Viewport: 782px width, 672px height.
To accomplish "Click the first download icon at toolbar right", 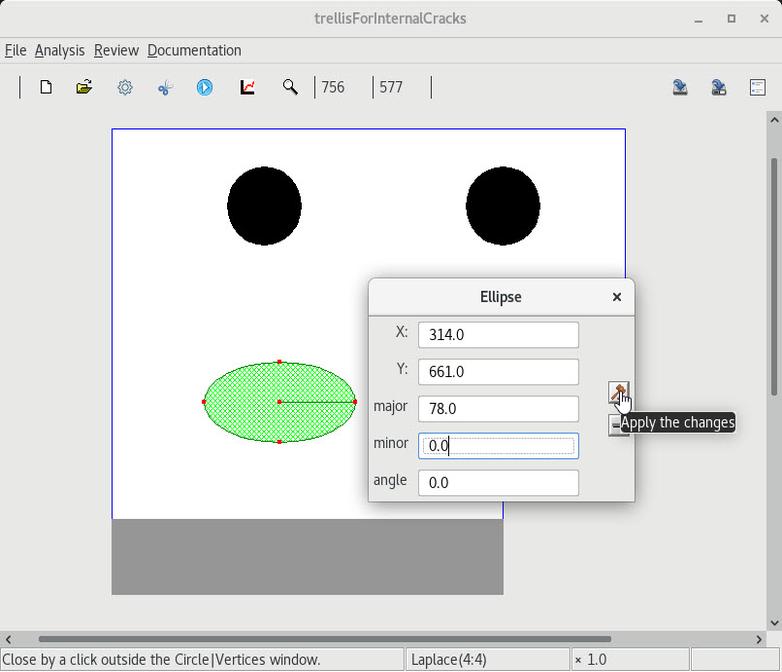I will click(680, 88).
